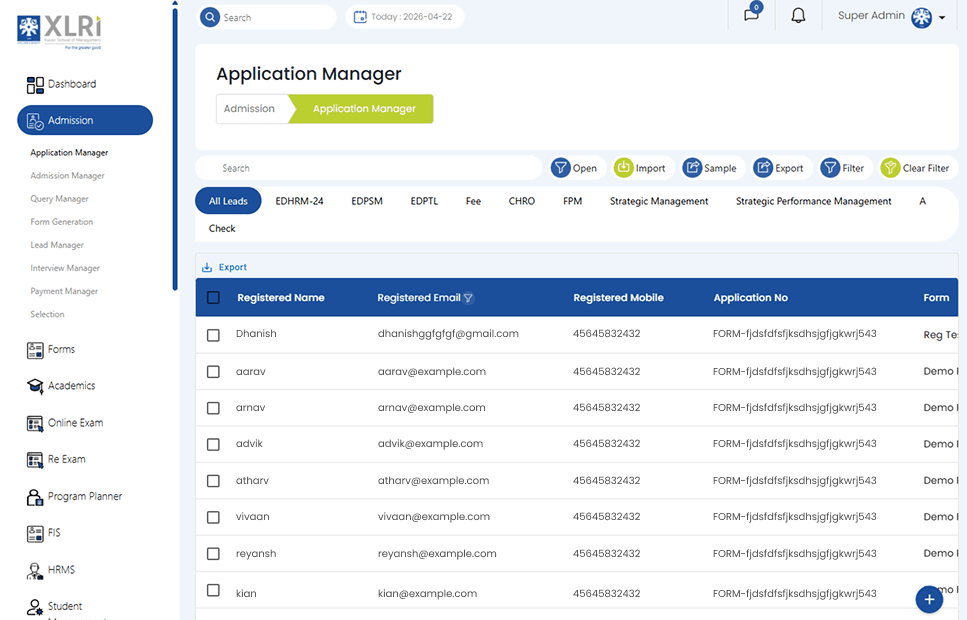The width and height of the screenshot is (967, 620).
Task: Tick the checkbox for vivaan
Action: (213, 517)
